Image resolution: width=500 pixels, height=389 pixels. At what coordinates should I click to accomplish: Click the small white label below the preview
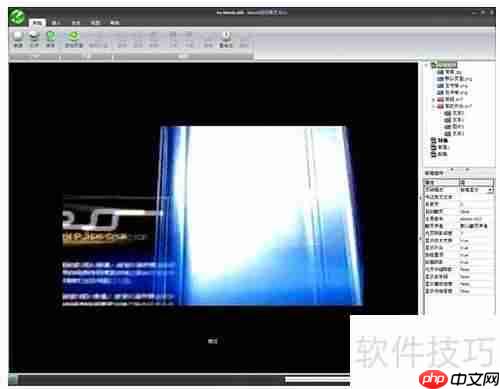coord(213,341)
